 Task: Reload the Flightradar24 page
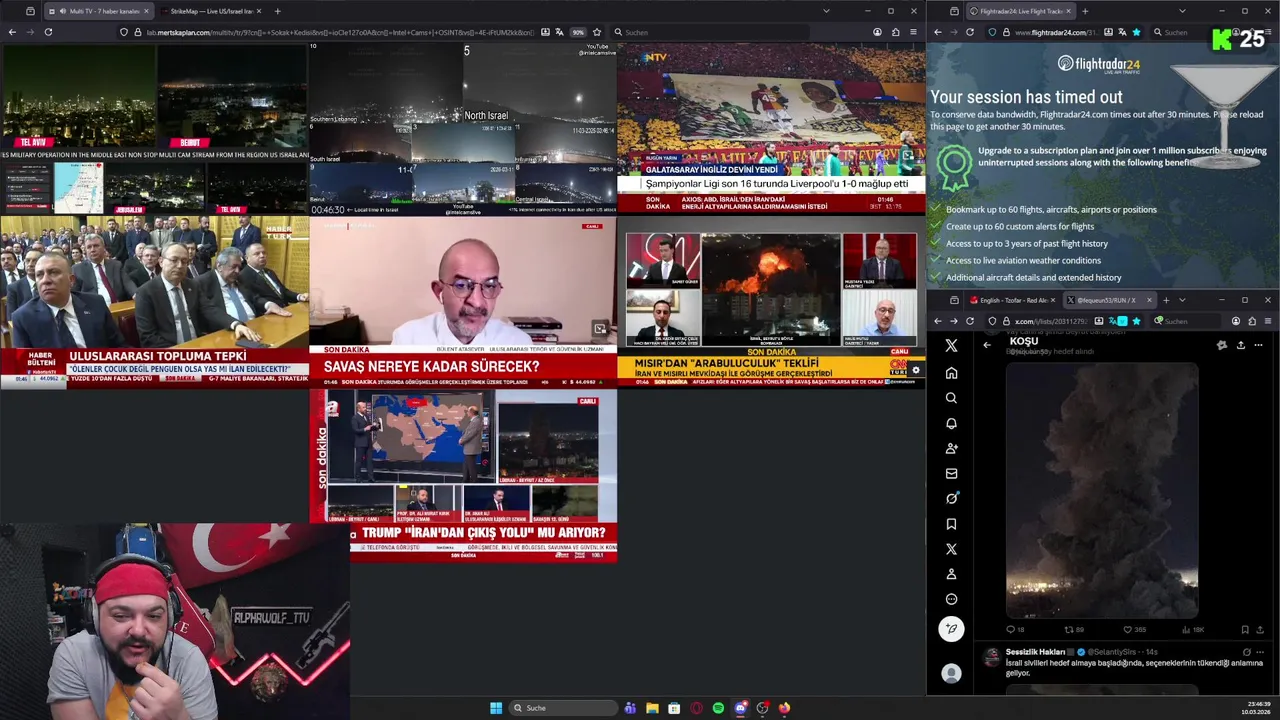click(969, 32)
